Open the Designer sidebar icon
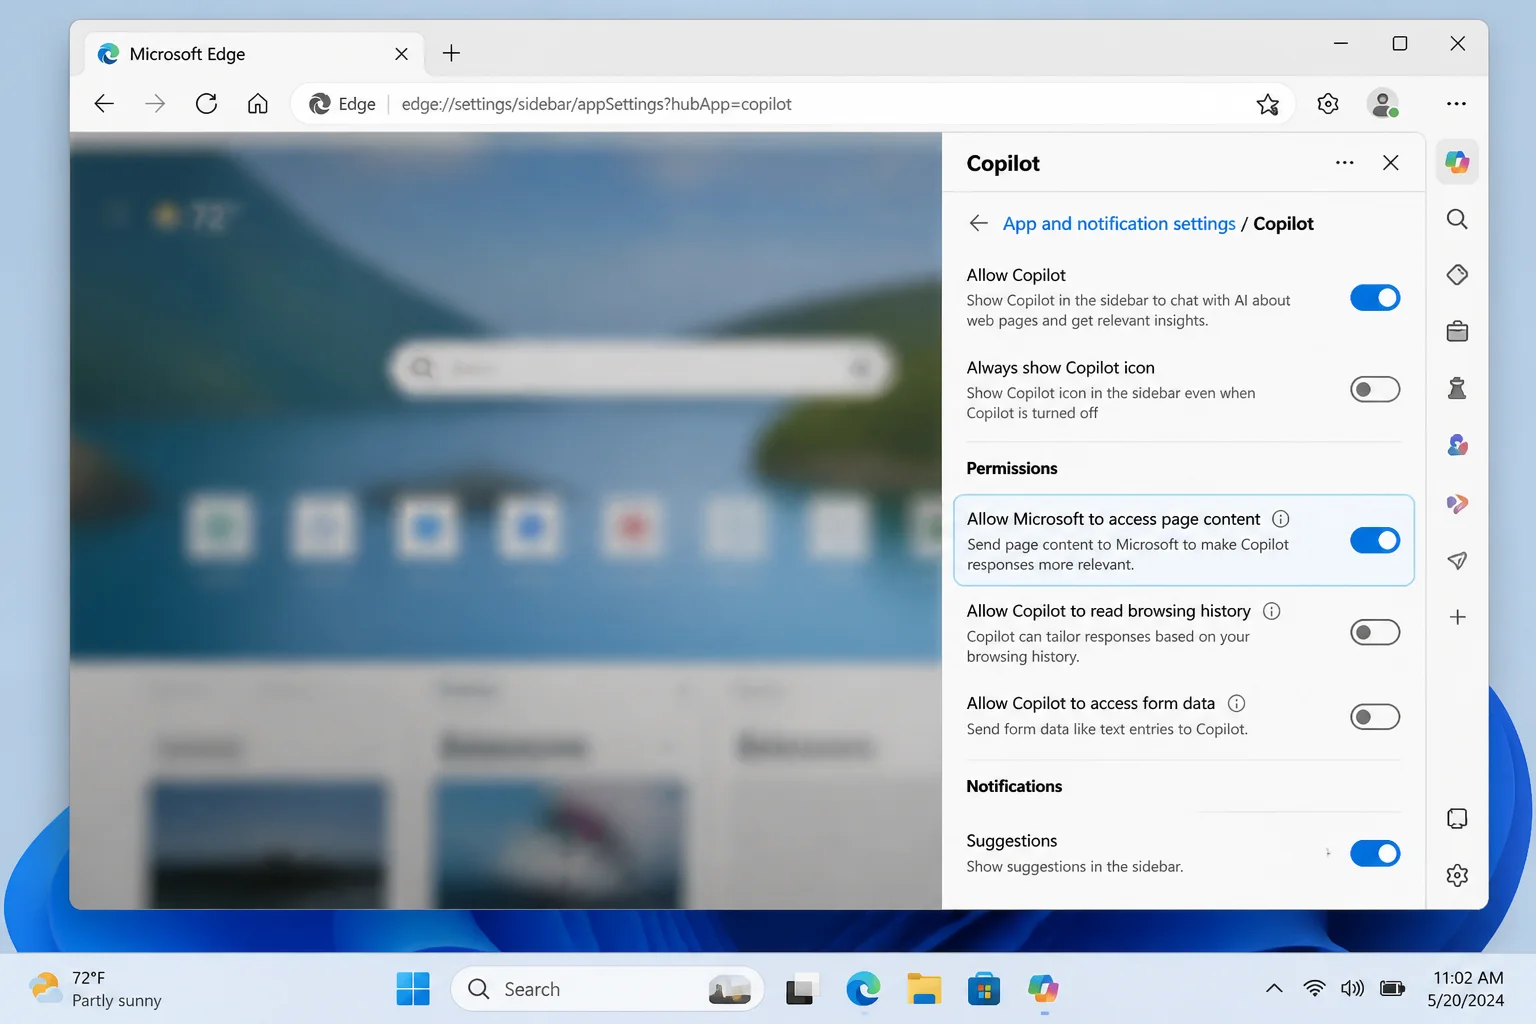The height and width of the screenshot is (1024, 1536). point(1457,503)
